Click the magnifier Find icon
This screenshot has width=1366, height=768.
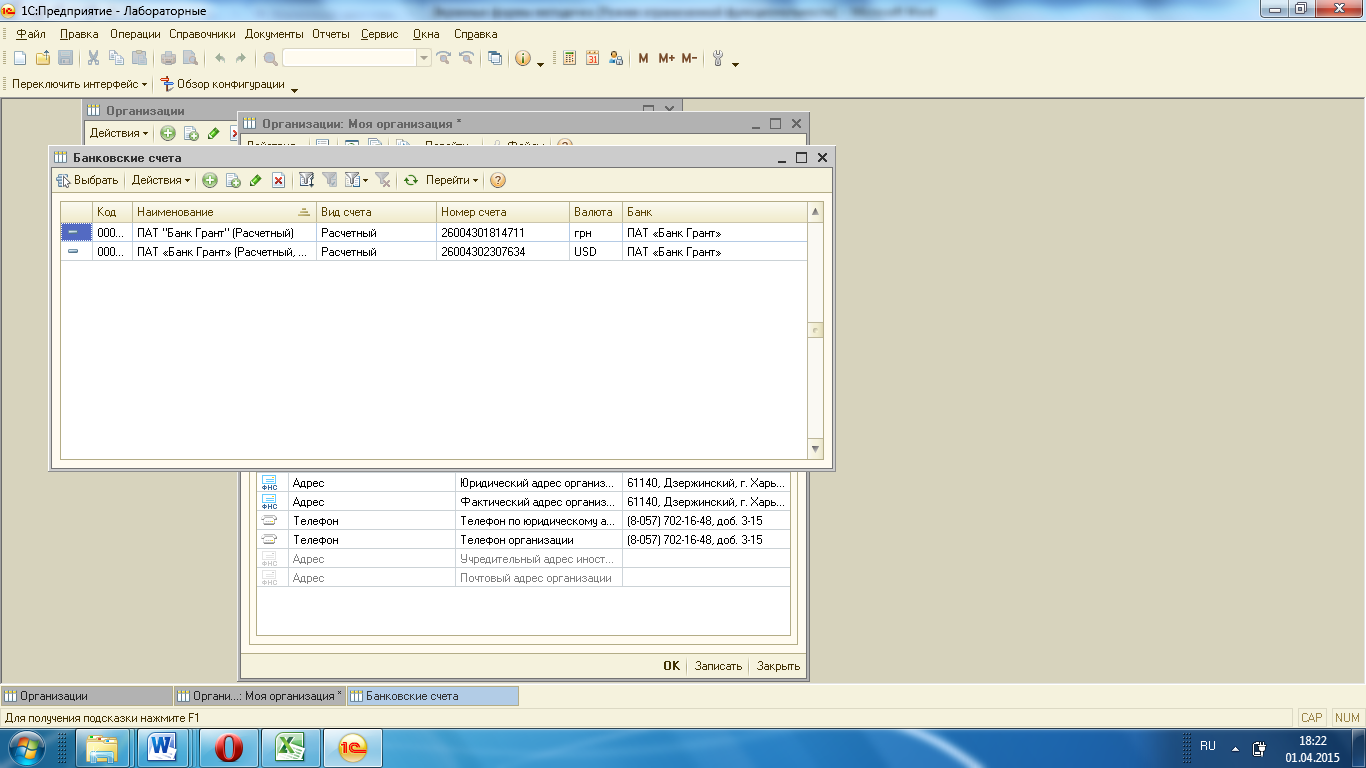[270, 58]
